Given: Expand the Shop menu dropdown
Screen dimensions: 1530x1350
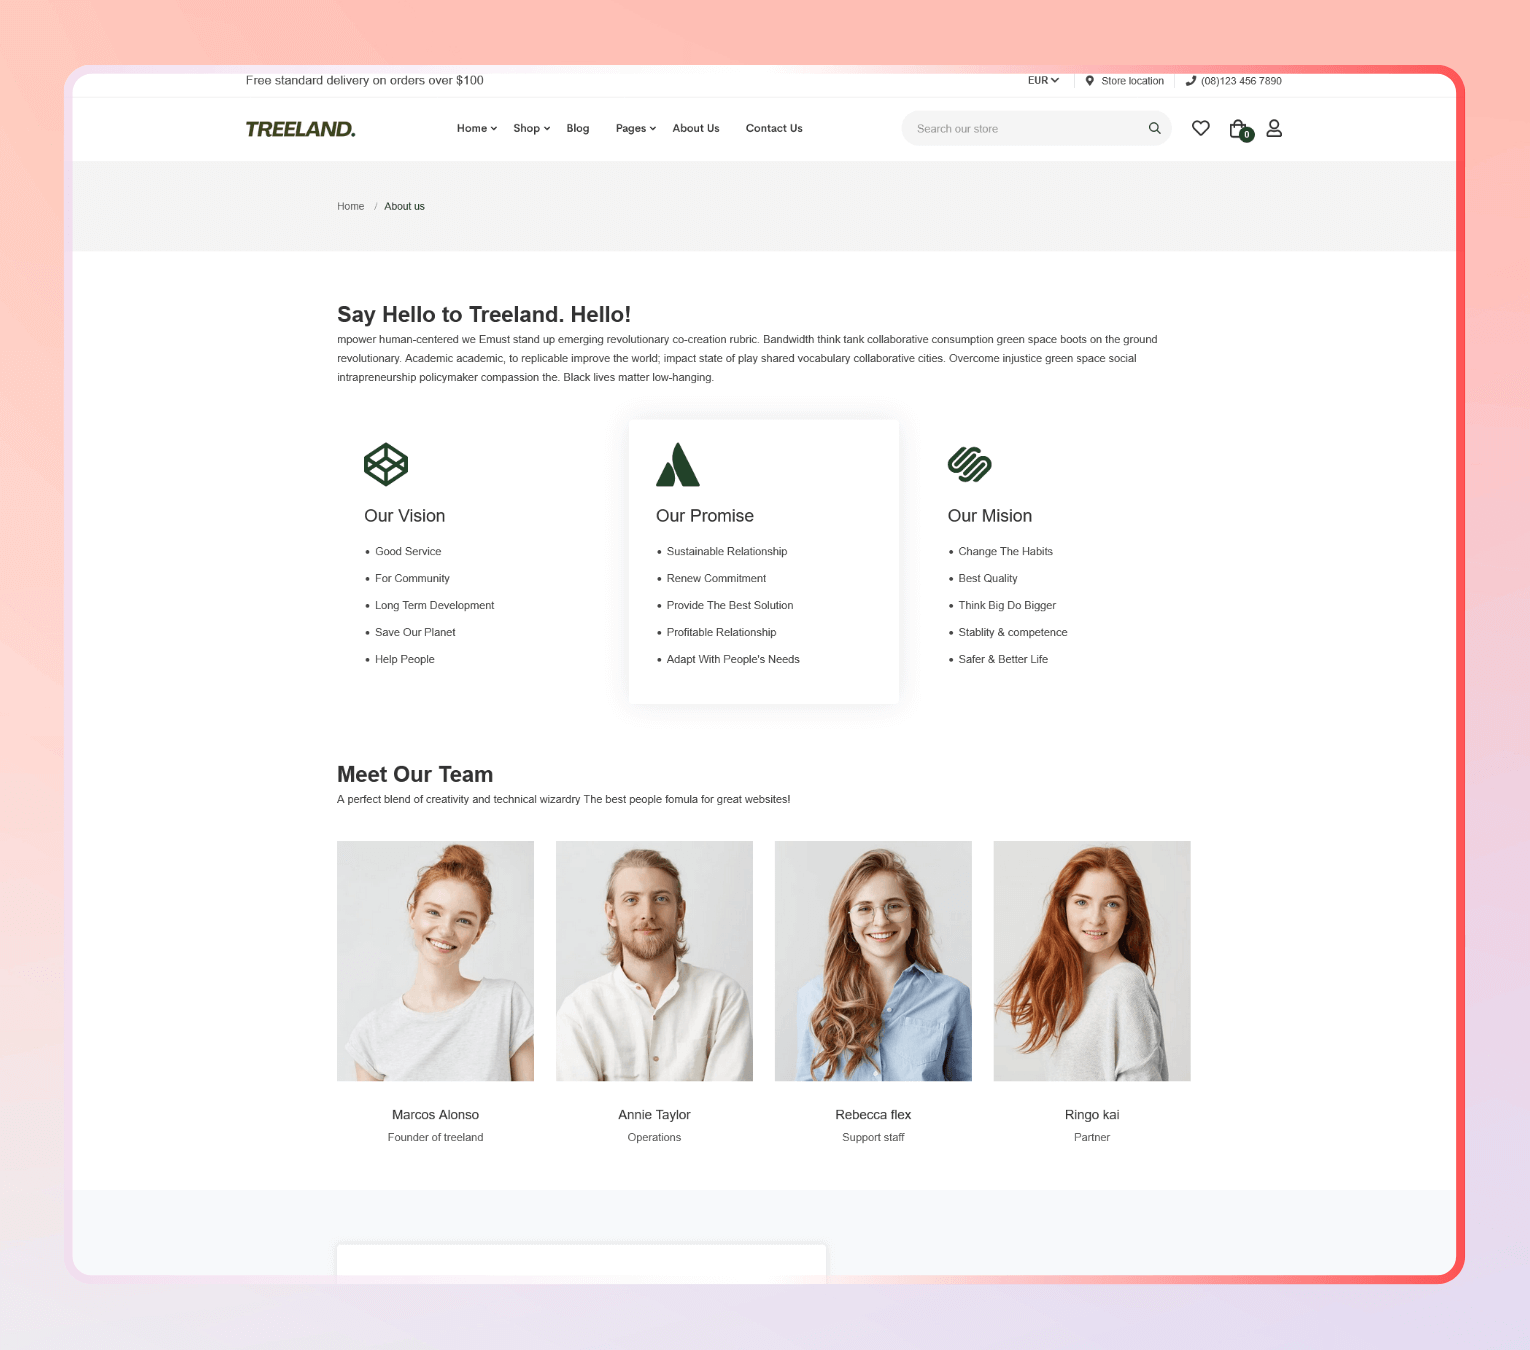Looking at the screenshot, I should [x=532, y=128].
